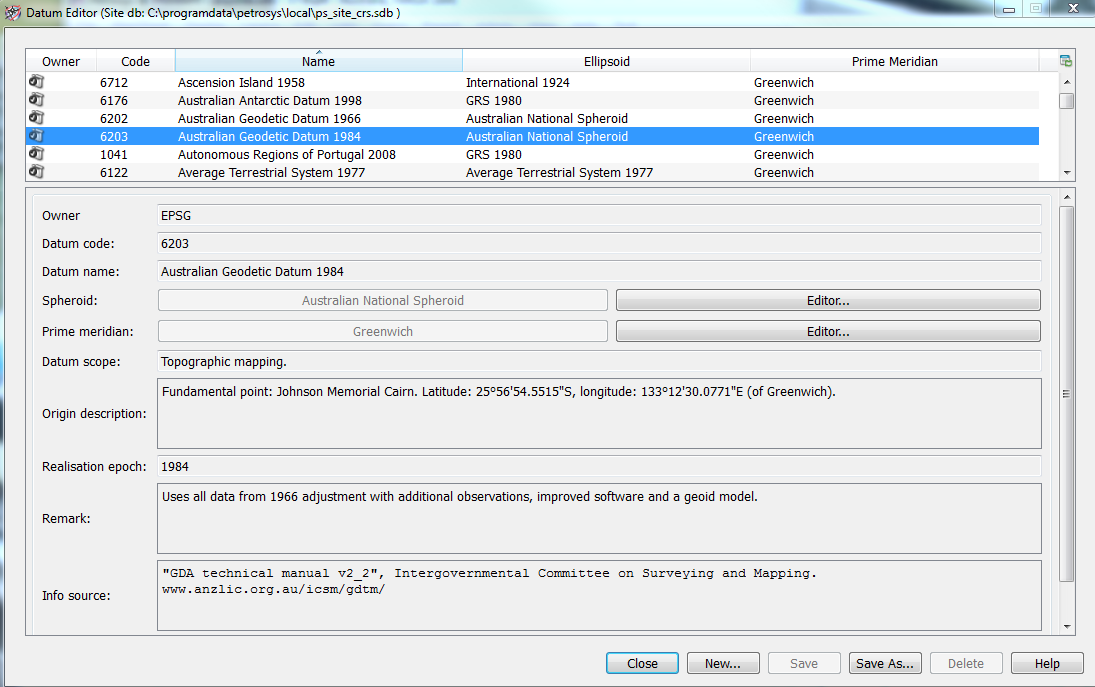Open the Prime meridian Editor button
Viewport: 1095px width, 687px height.
pos(828,331)
